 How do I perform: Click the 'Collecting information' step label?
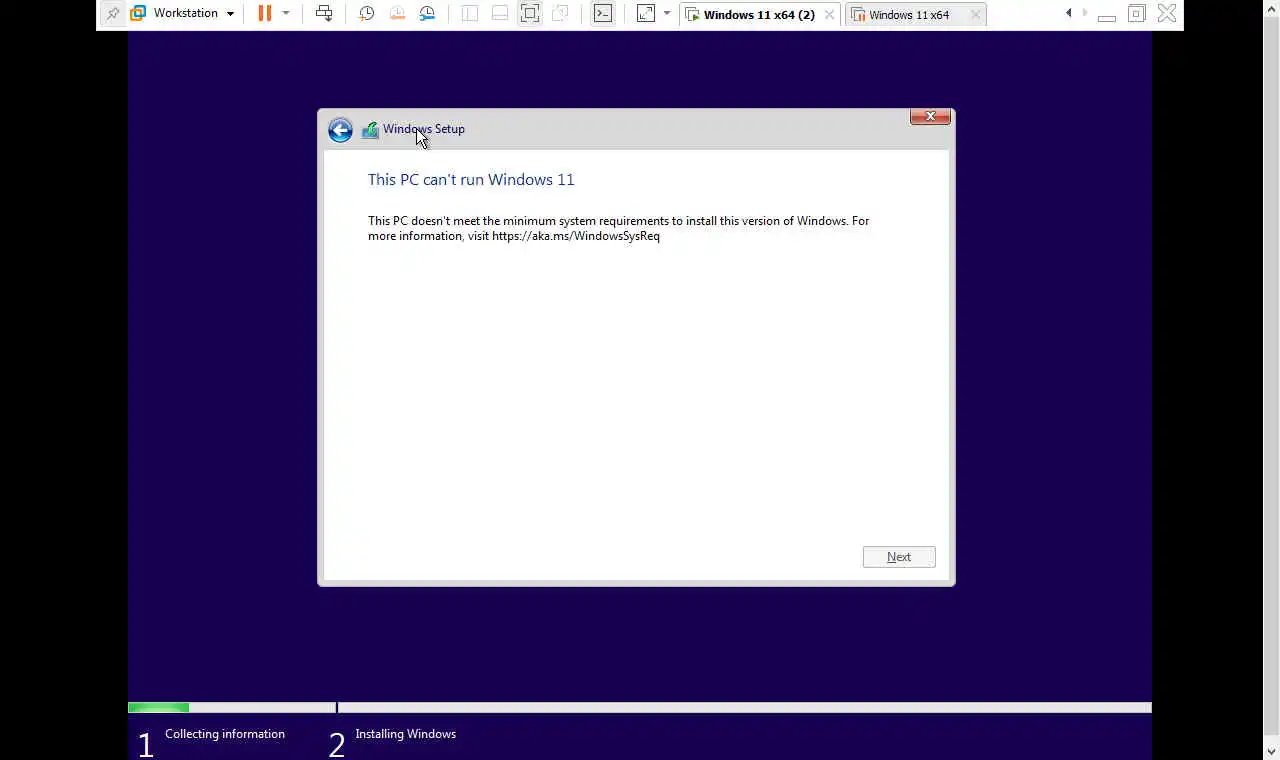click(x=225, y=734)
